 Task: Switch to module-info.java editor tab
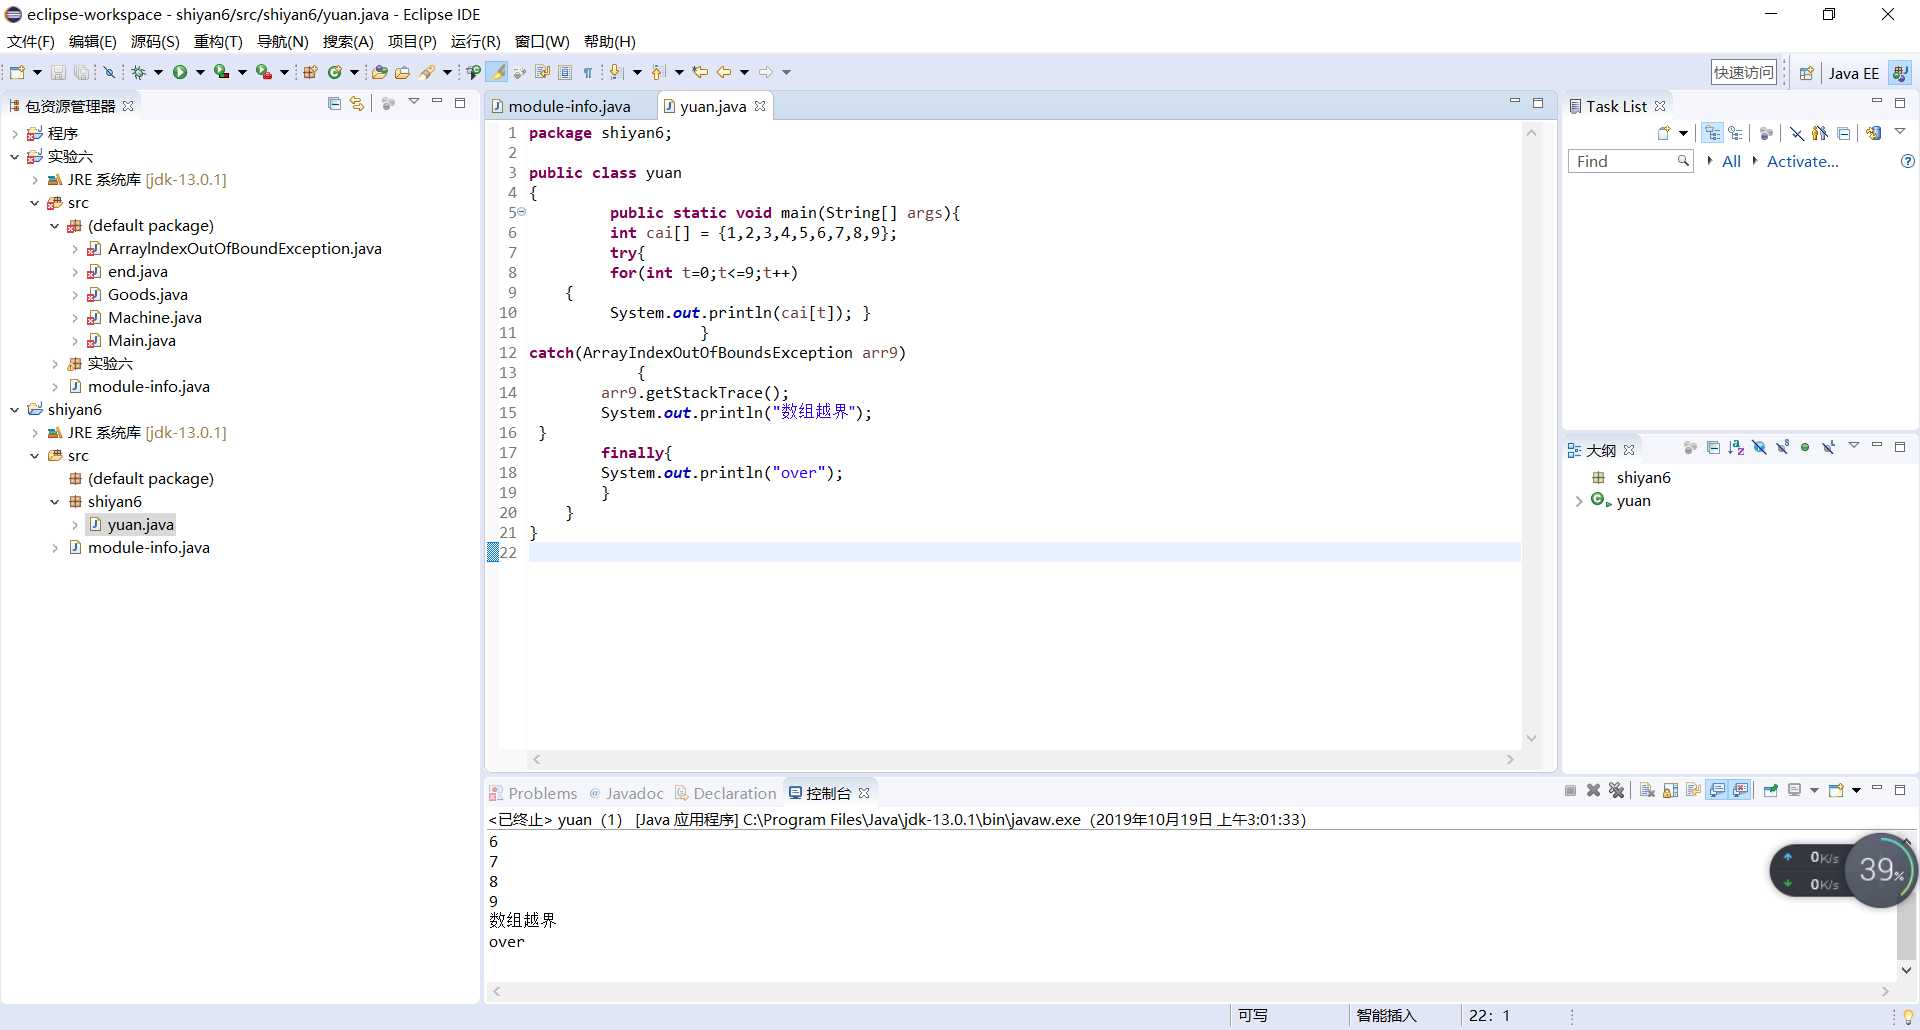click(x=569, y=106)
